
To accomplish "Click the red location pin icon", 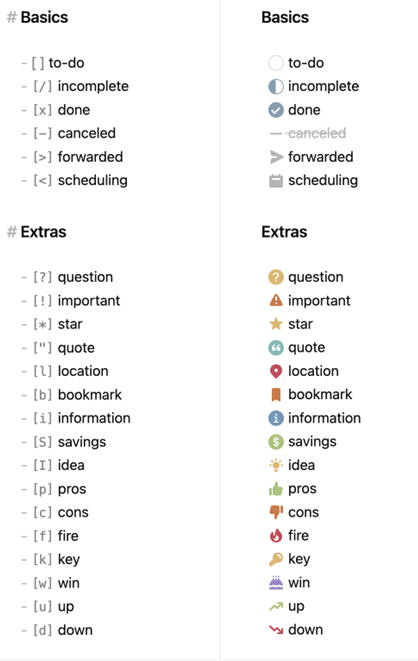I will tap(276, 371).
